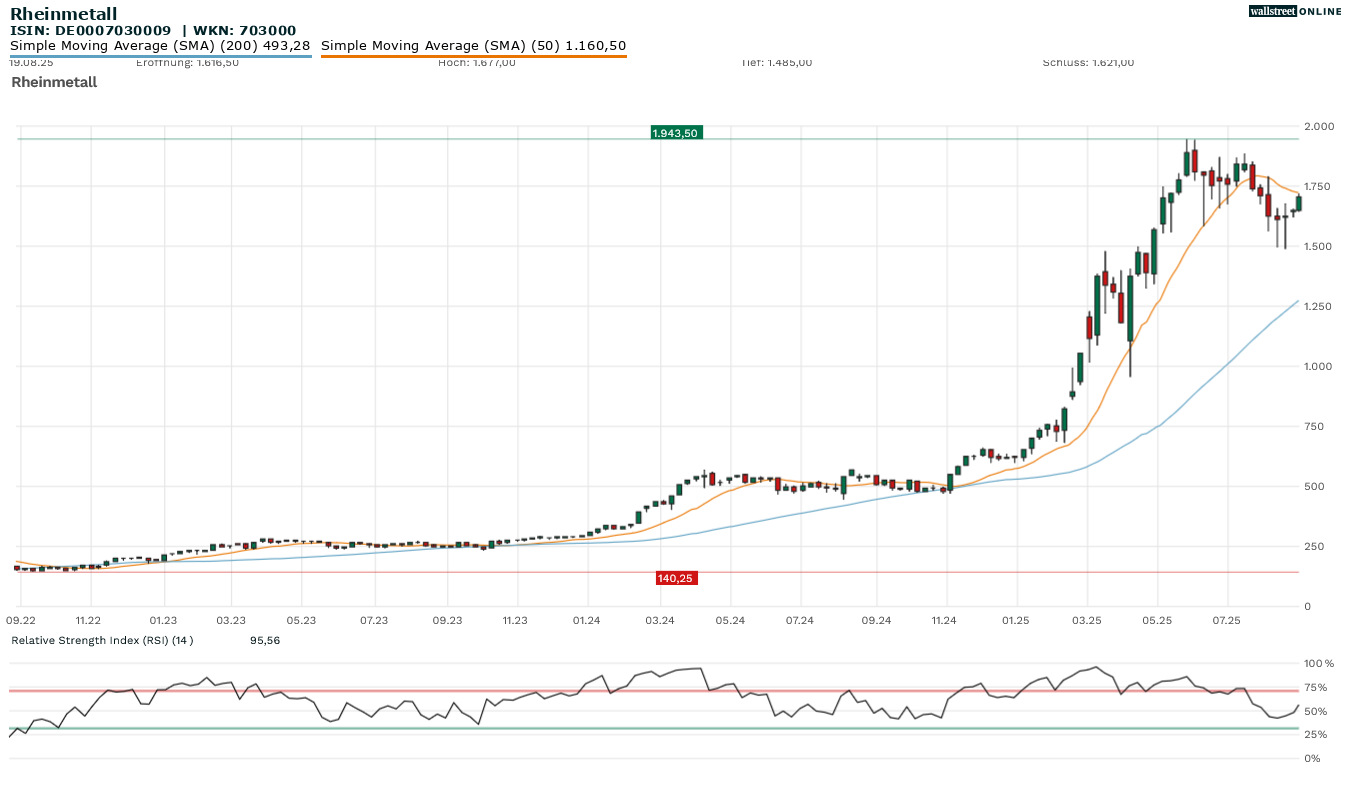Click the Relative Strength Index (RSI) (14) label
Image resolution: width=1349 pixels, height=786 pixels.
pos(102,640)
